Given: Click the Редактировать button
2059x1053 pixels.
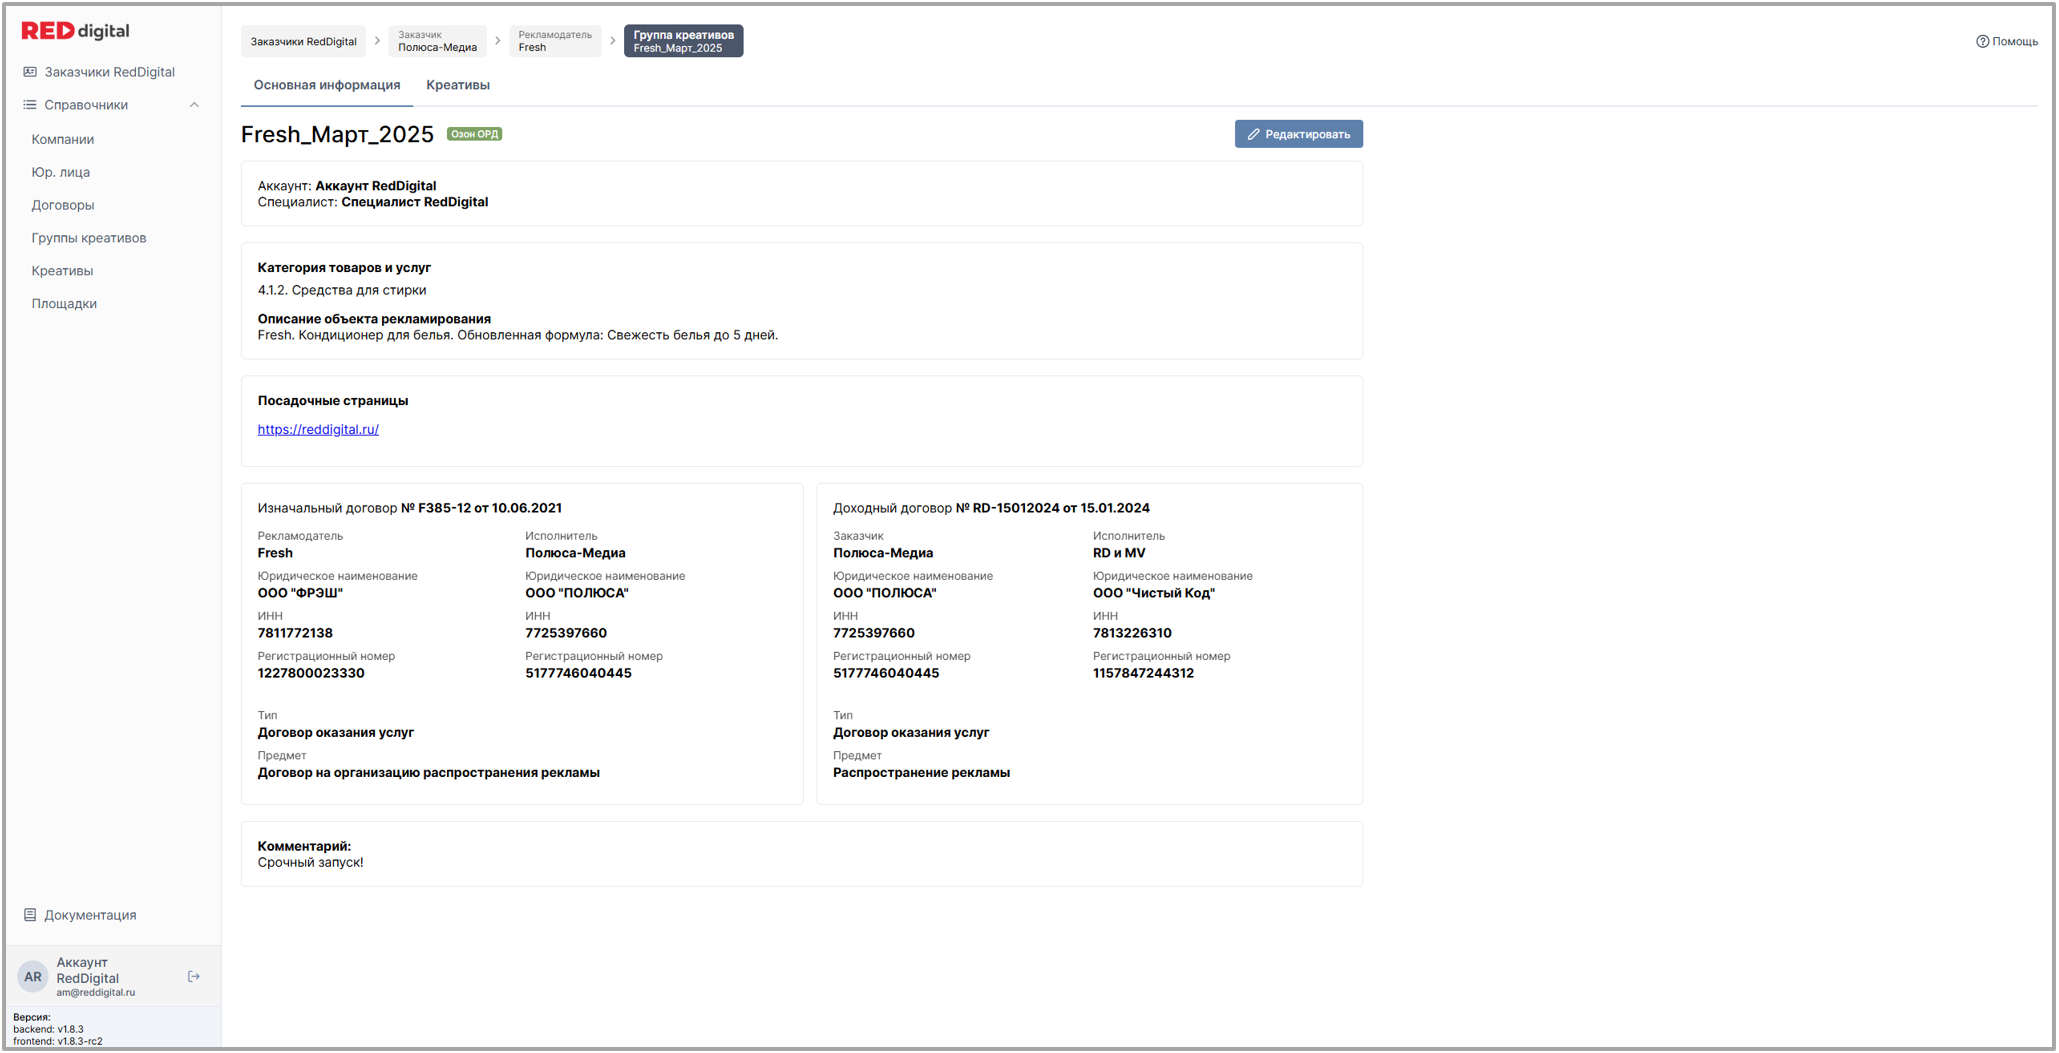Looking at the screenshot, I should 1298,134.
